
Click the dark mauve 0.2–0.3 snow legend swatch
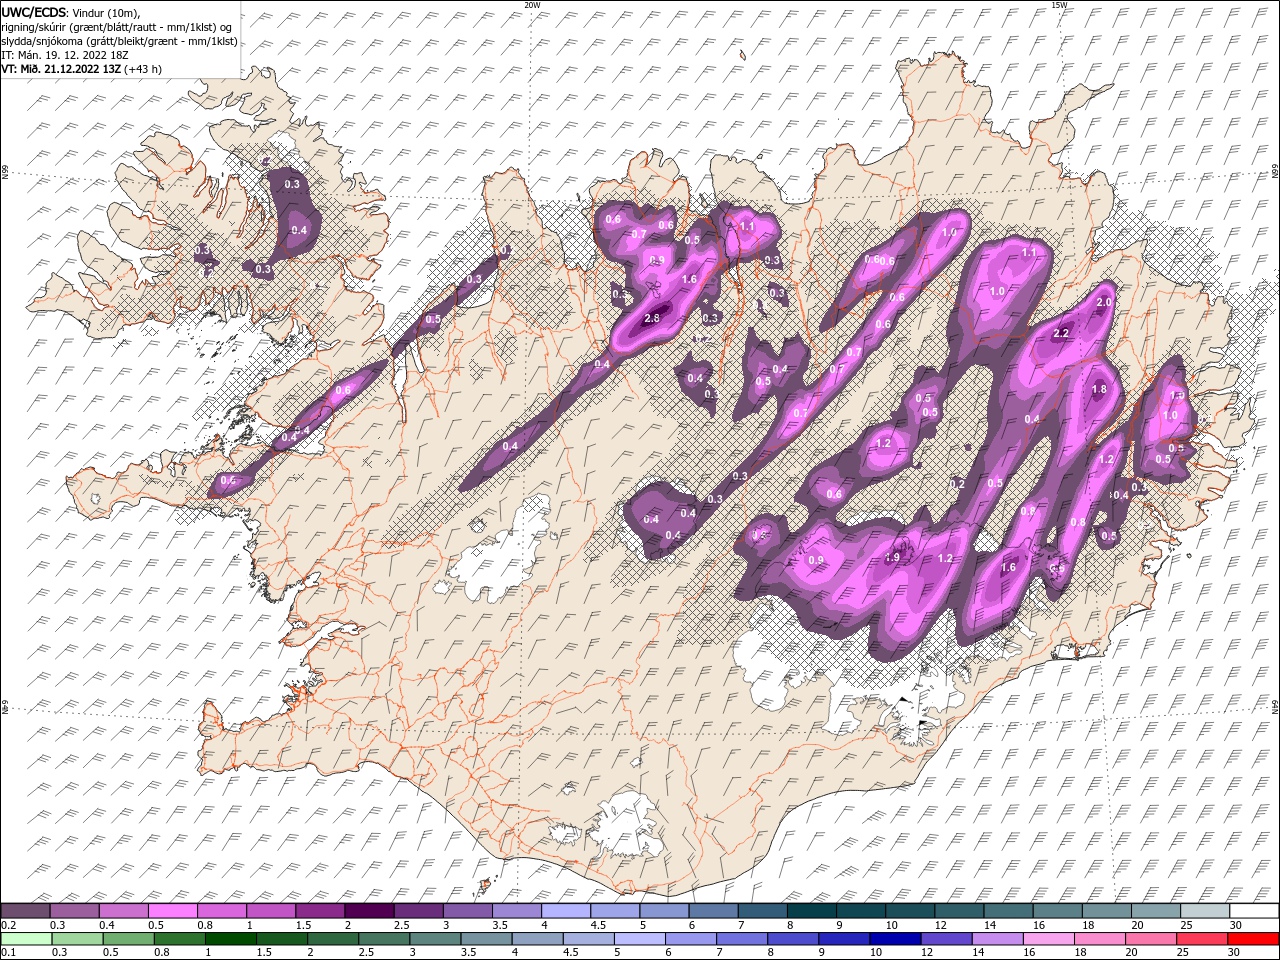click(25, 910)
